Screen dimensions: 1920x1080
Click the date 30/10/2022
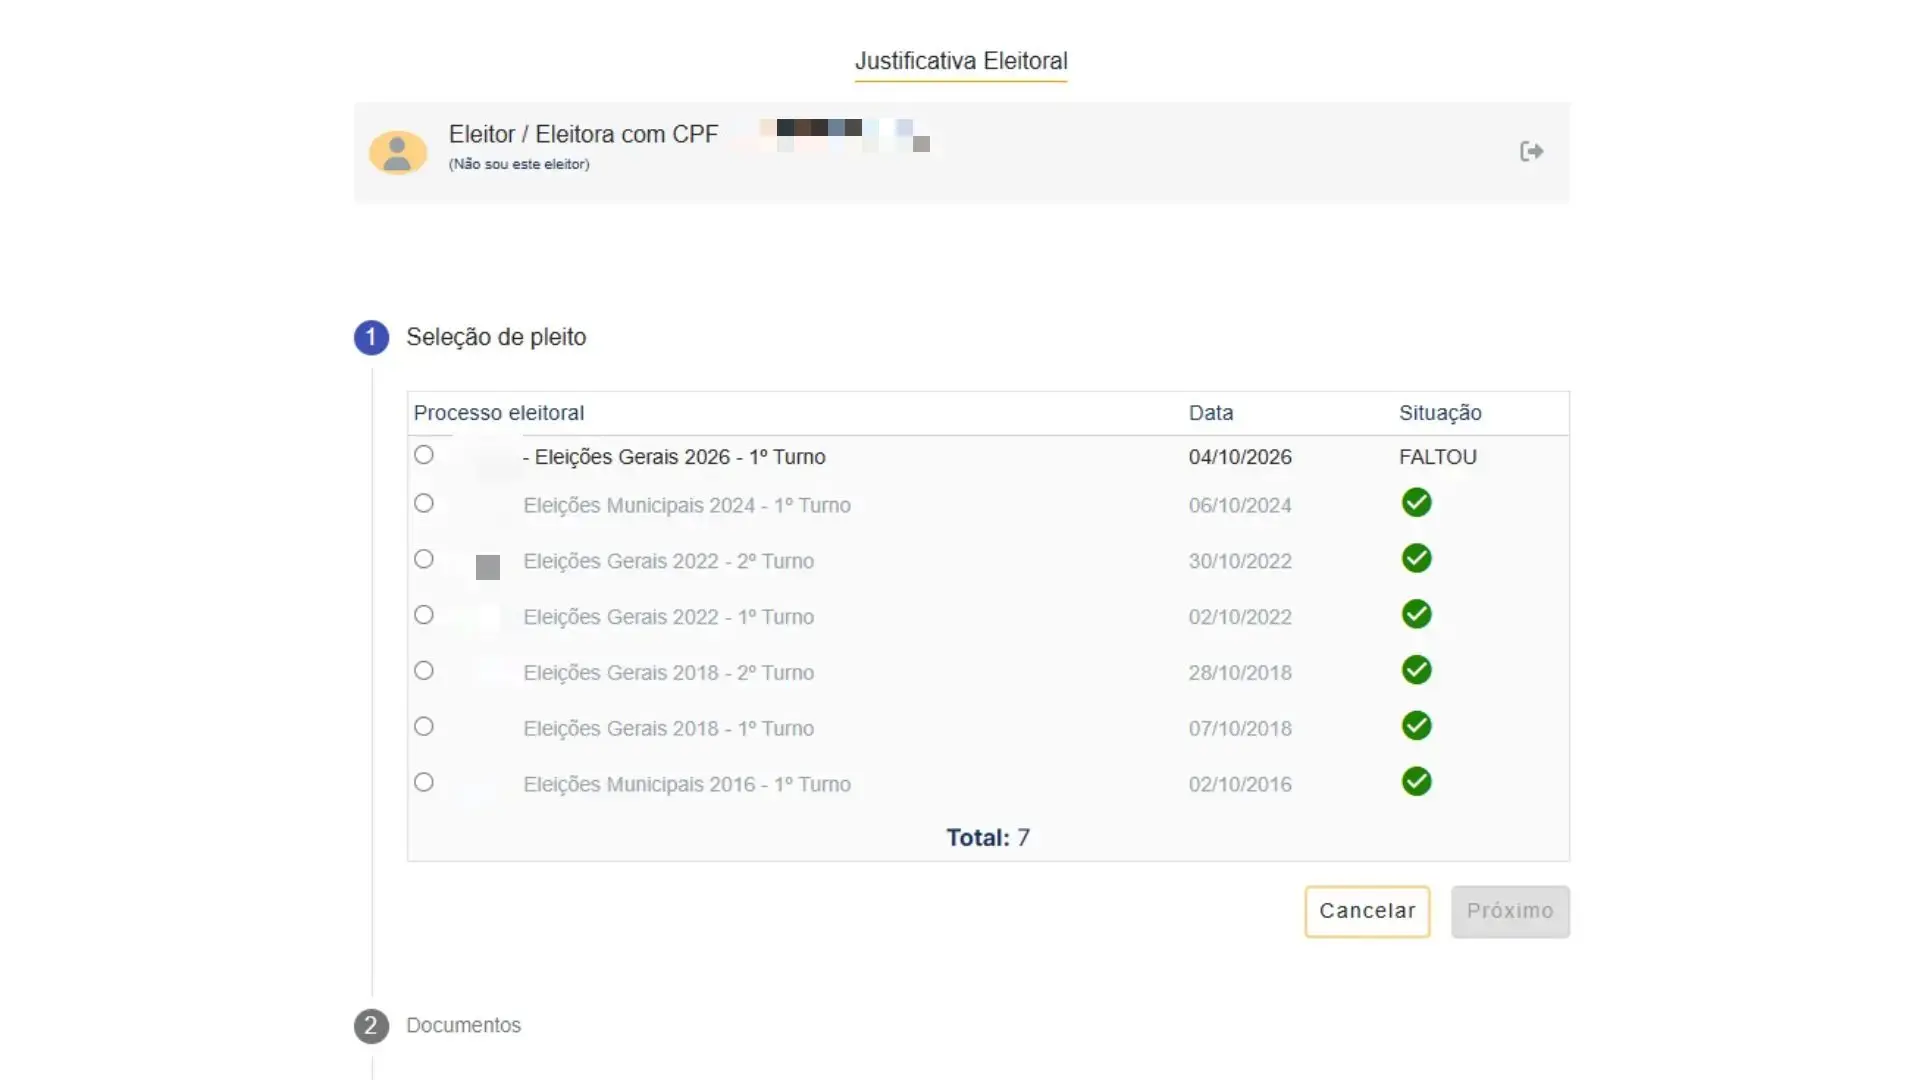point(1240,561)
